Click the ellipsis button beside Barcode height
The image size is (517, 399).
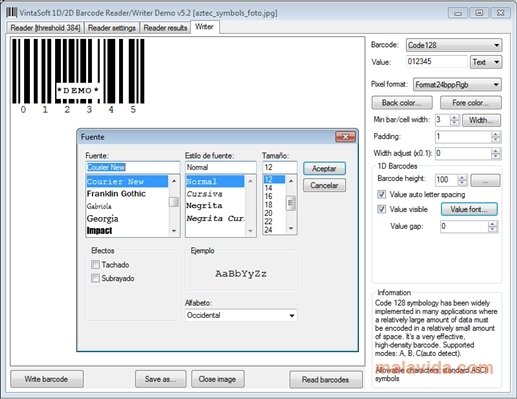(x=485, y=180)
